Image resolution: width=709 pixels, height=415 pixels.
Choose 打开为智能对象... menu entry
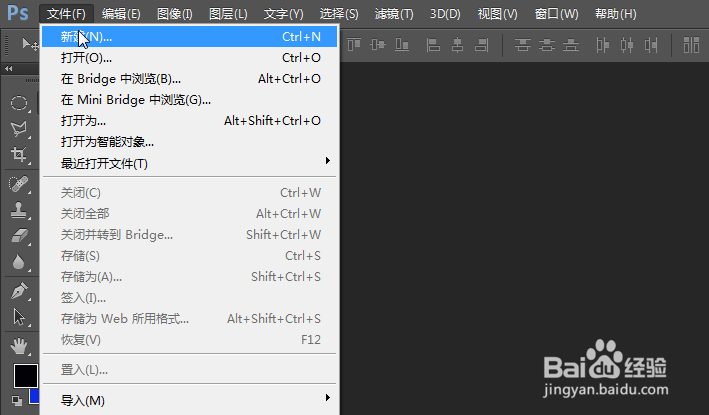click(189, 142)
